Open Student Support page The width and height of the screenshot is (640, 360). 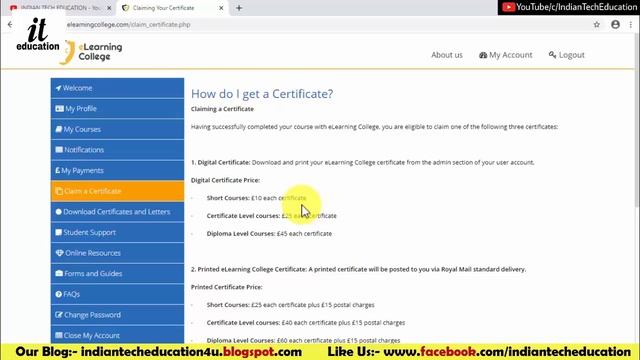tap(117, 232)
